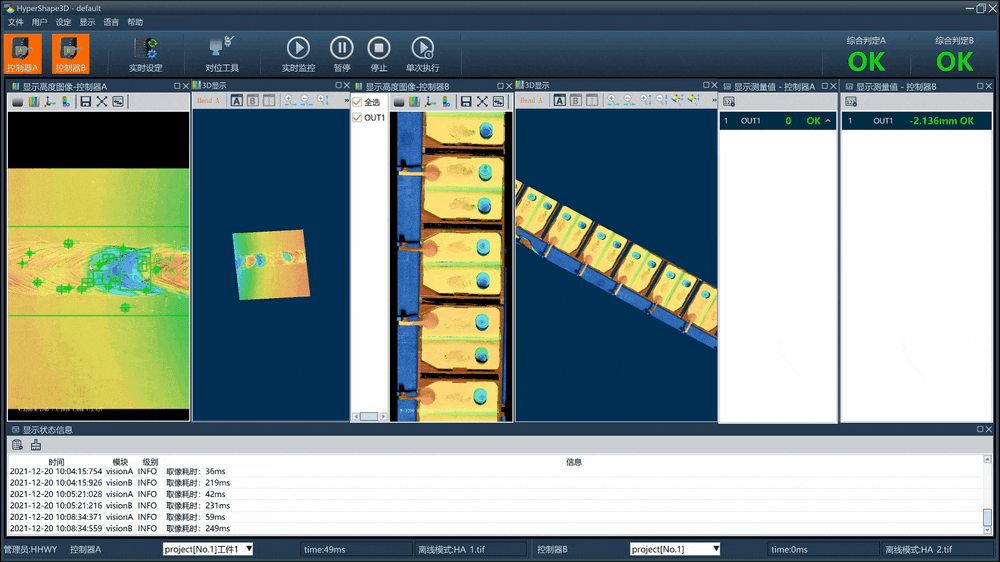
Task: Click the status log scroll-up arrow
Action: click(987, 459)
